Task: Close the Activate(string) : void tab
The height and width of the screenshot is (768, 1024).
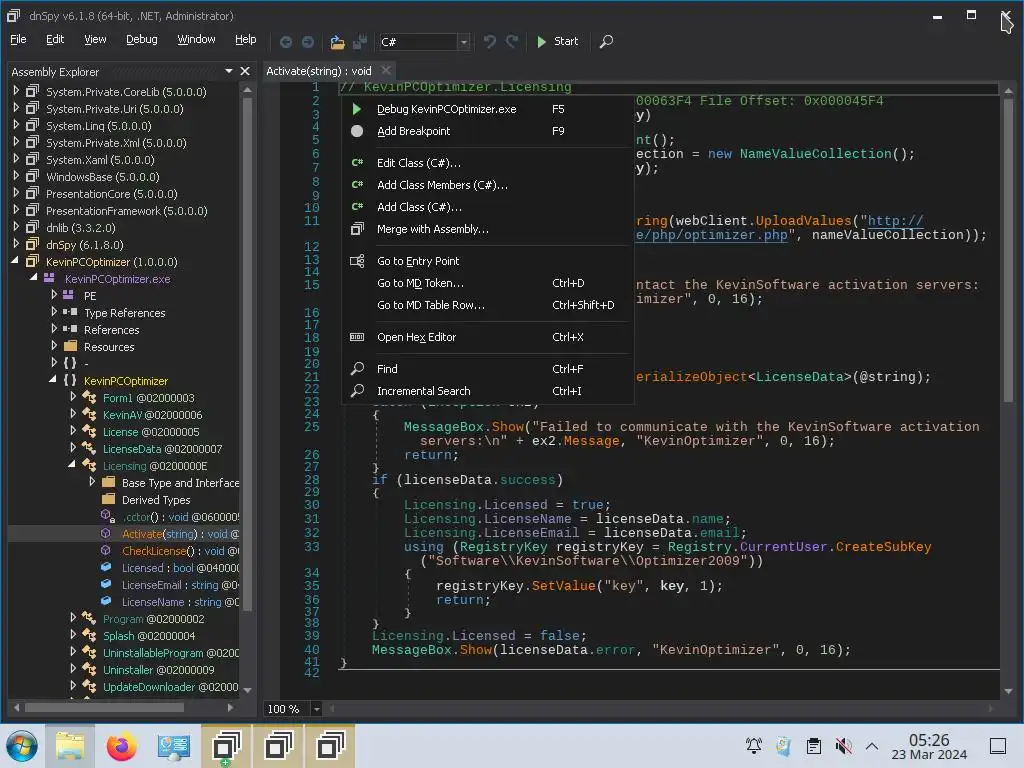Action: click(x=386, y=71)
